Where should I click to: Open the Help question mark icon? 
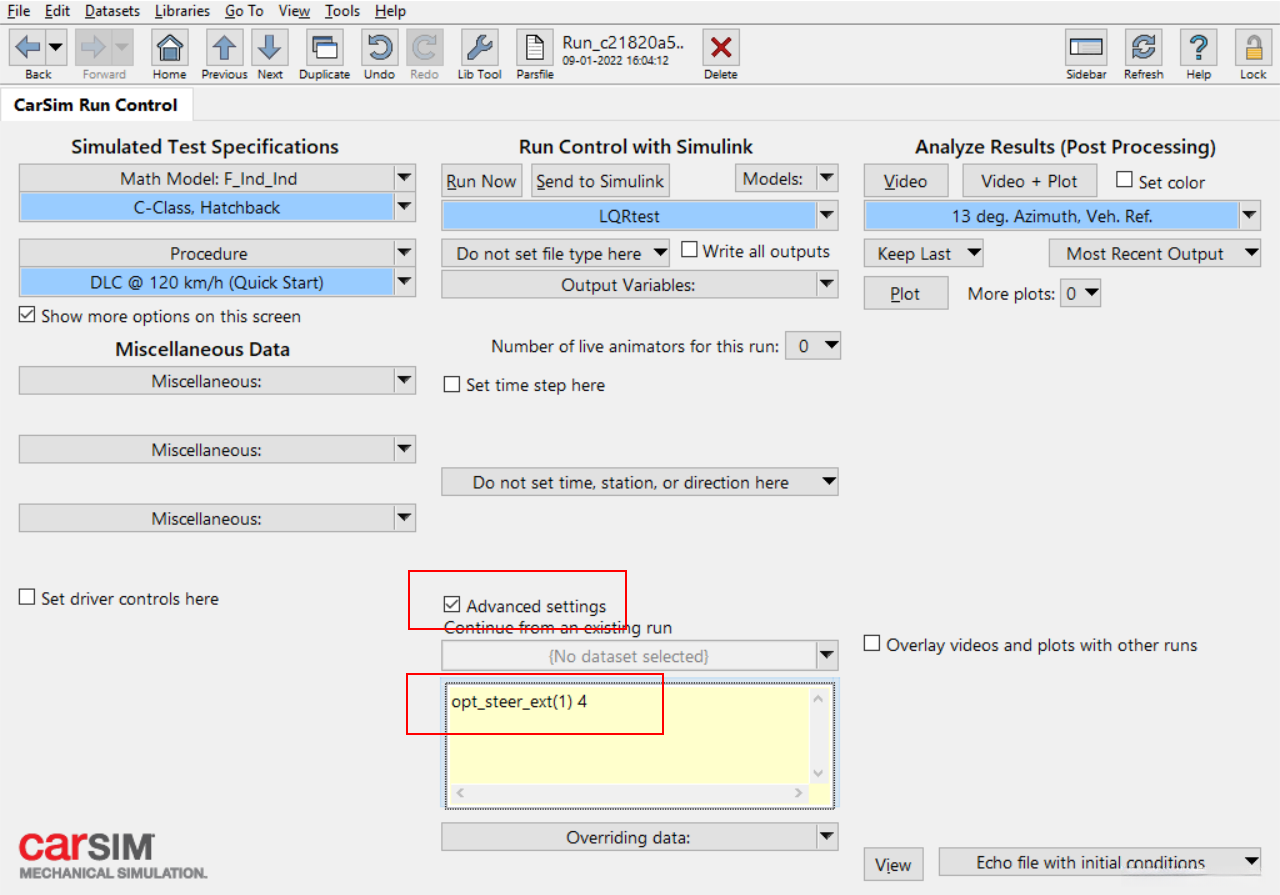click(x=1198, y=47)
